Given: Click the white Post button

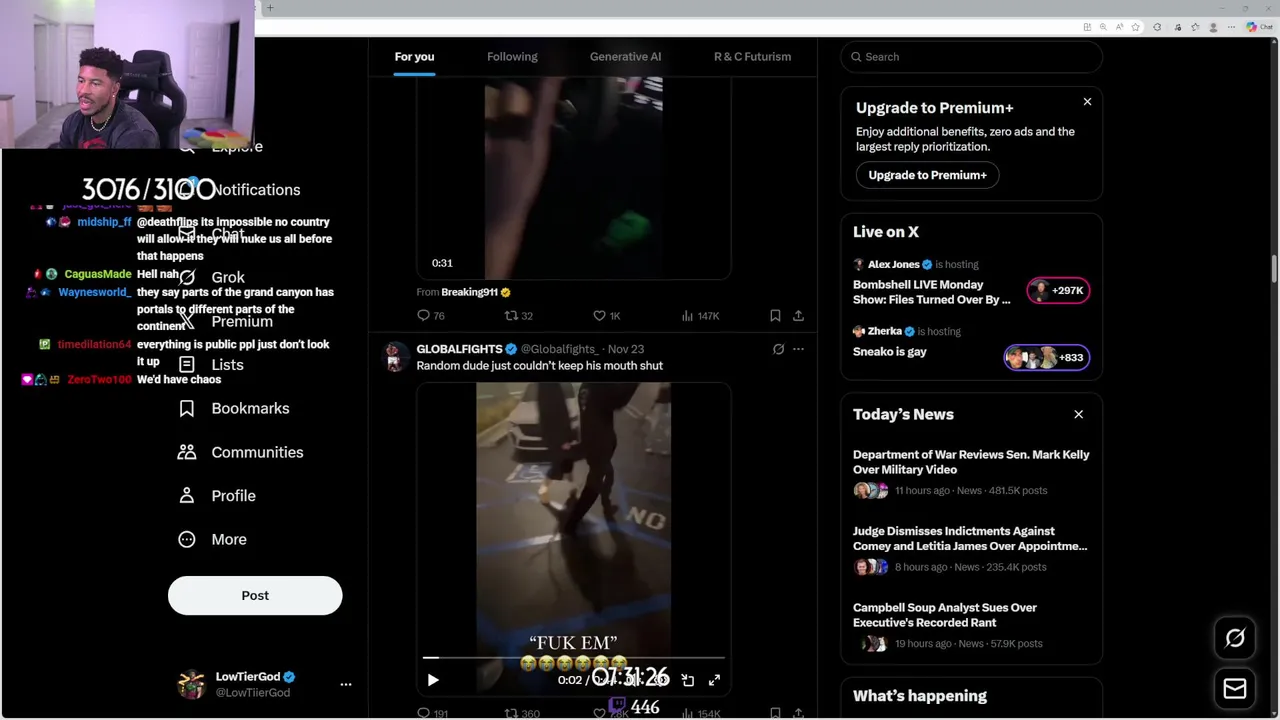Looking at the screenshot, I should coord(255,596).
